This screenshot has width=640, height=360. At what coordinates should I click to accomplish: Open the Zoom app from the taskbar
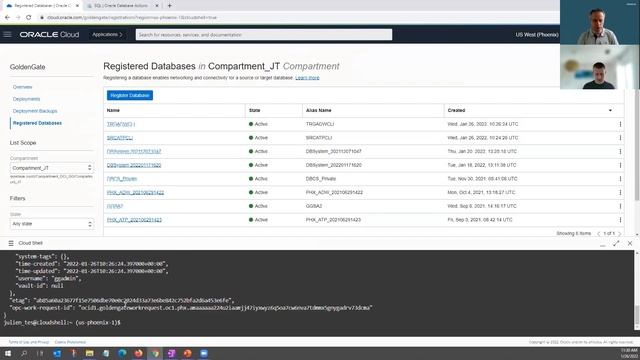click(204, 353)
